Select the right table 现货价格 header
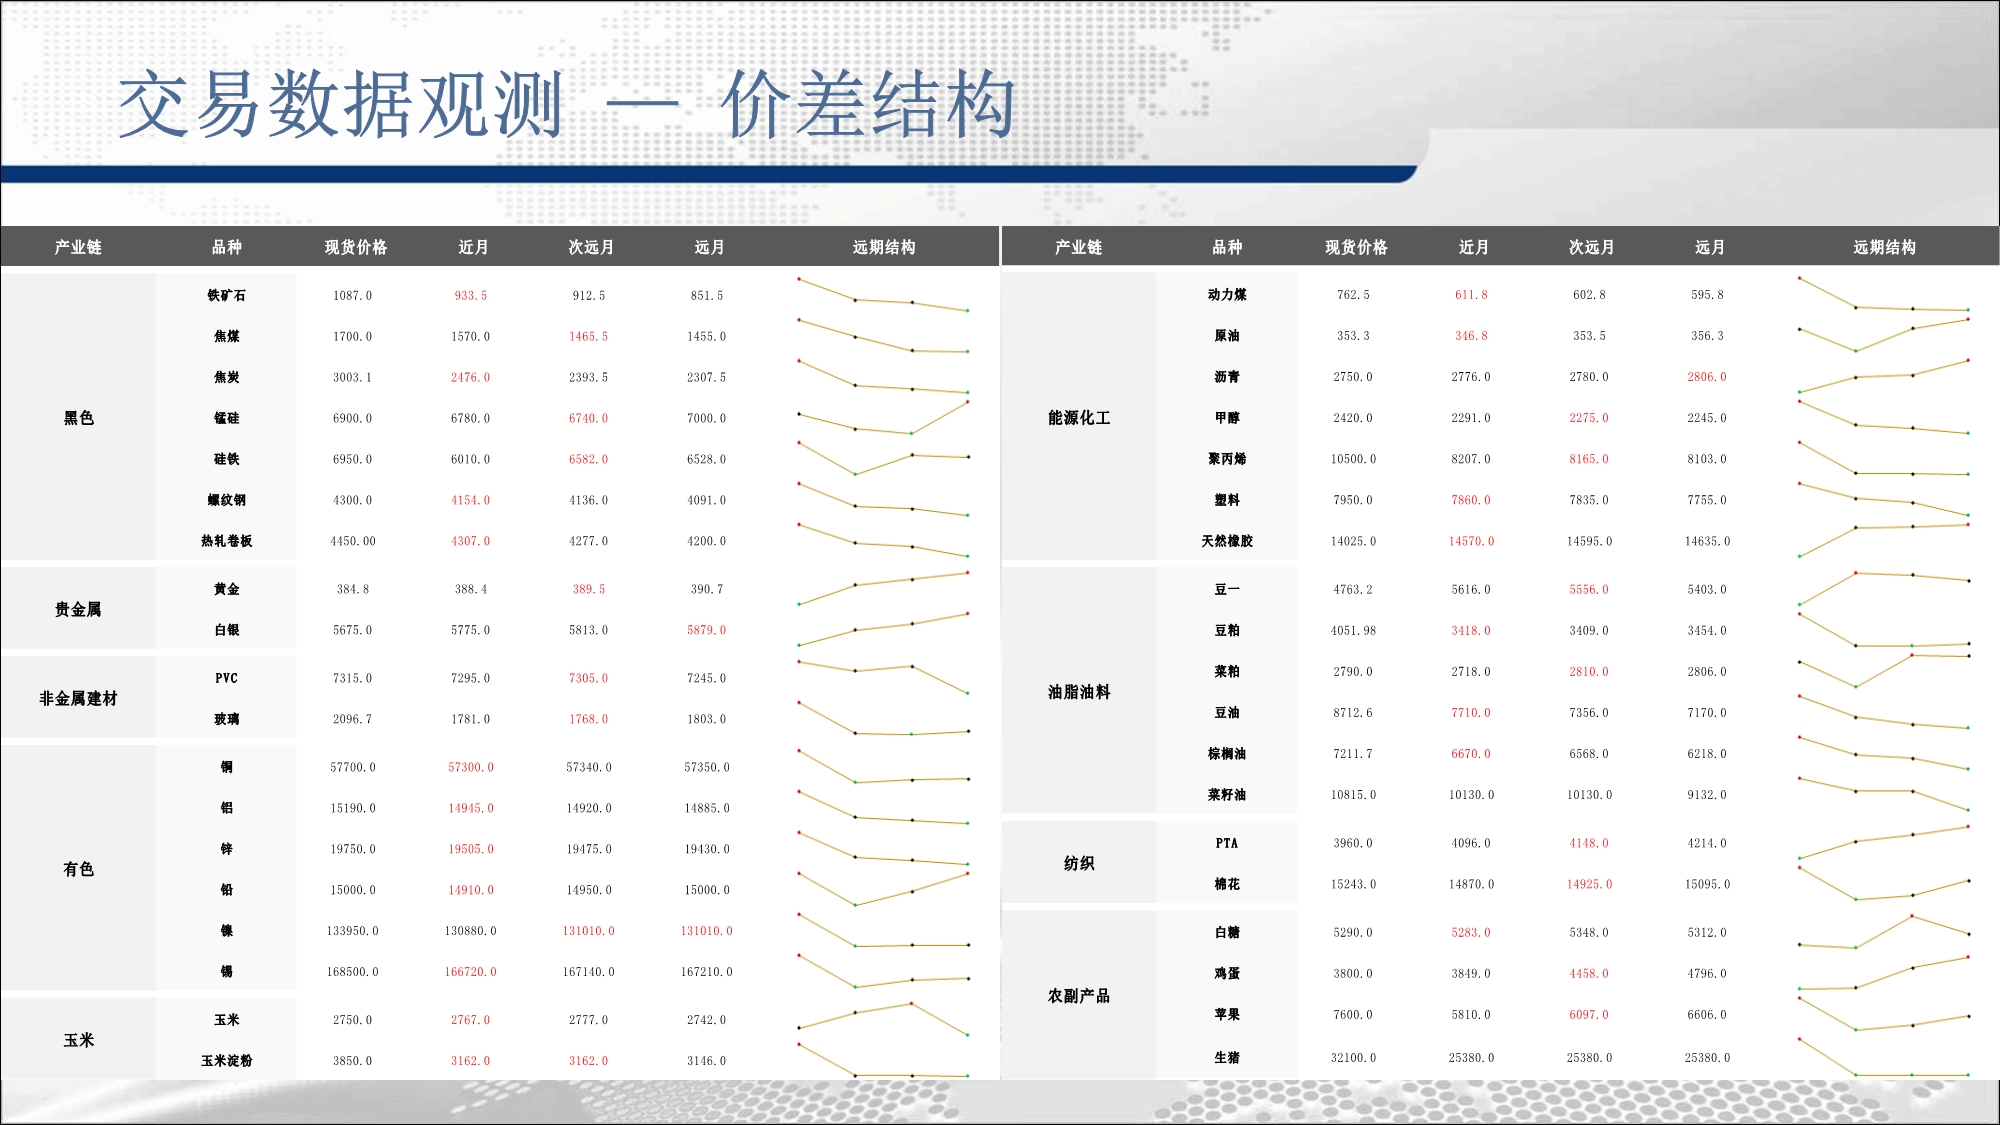The width and height of the screenshot is (2000, 1125). coord(1356,247)
